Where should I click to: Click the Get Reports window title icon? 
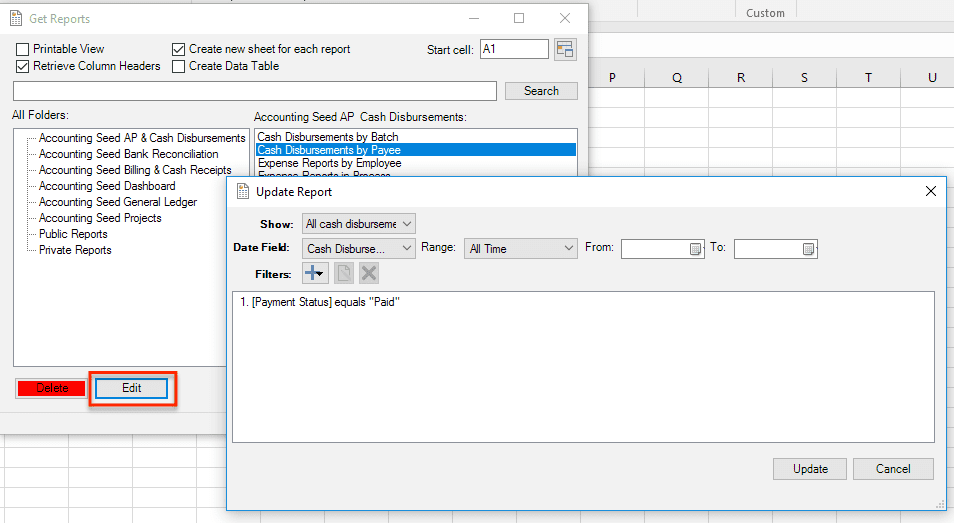tap(16, 19)
